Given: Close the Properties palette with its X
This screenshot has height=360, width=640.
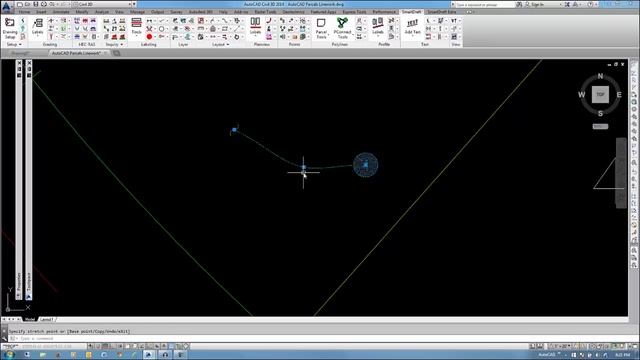Looking at the screenshot, I should (x=19, y=63).
